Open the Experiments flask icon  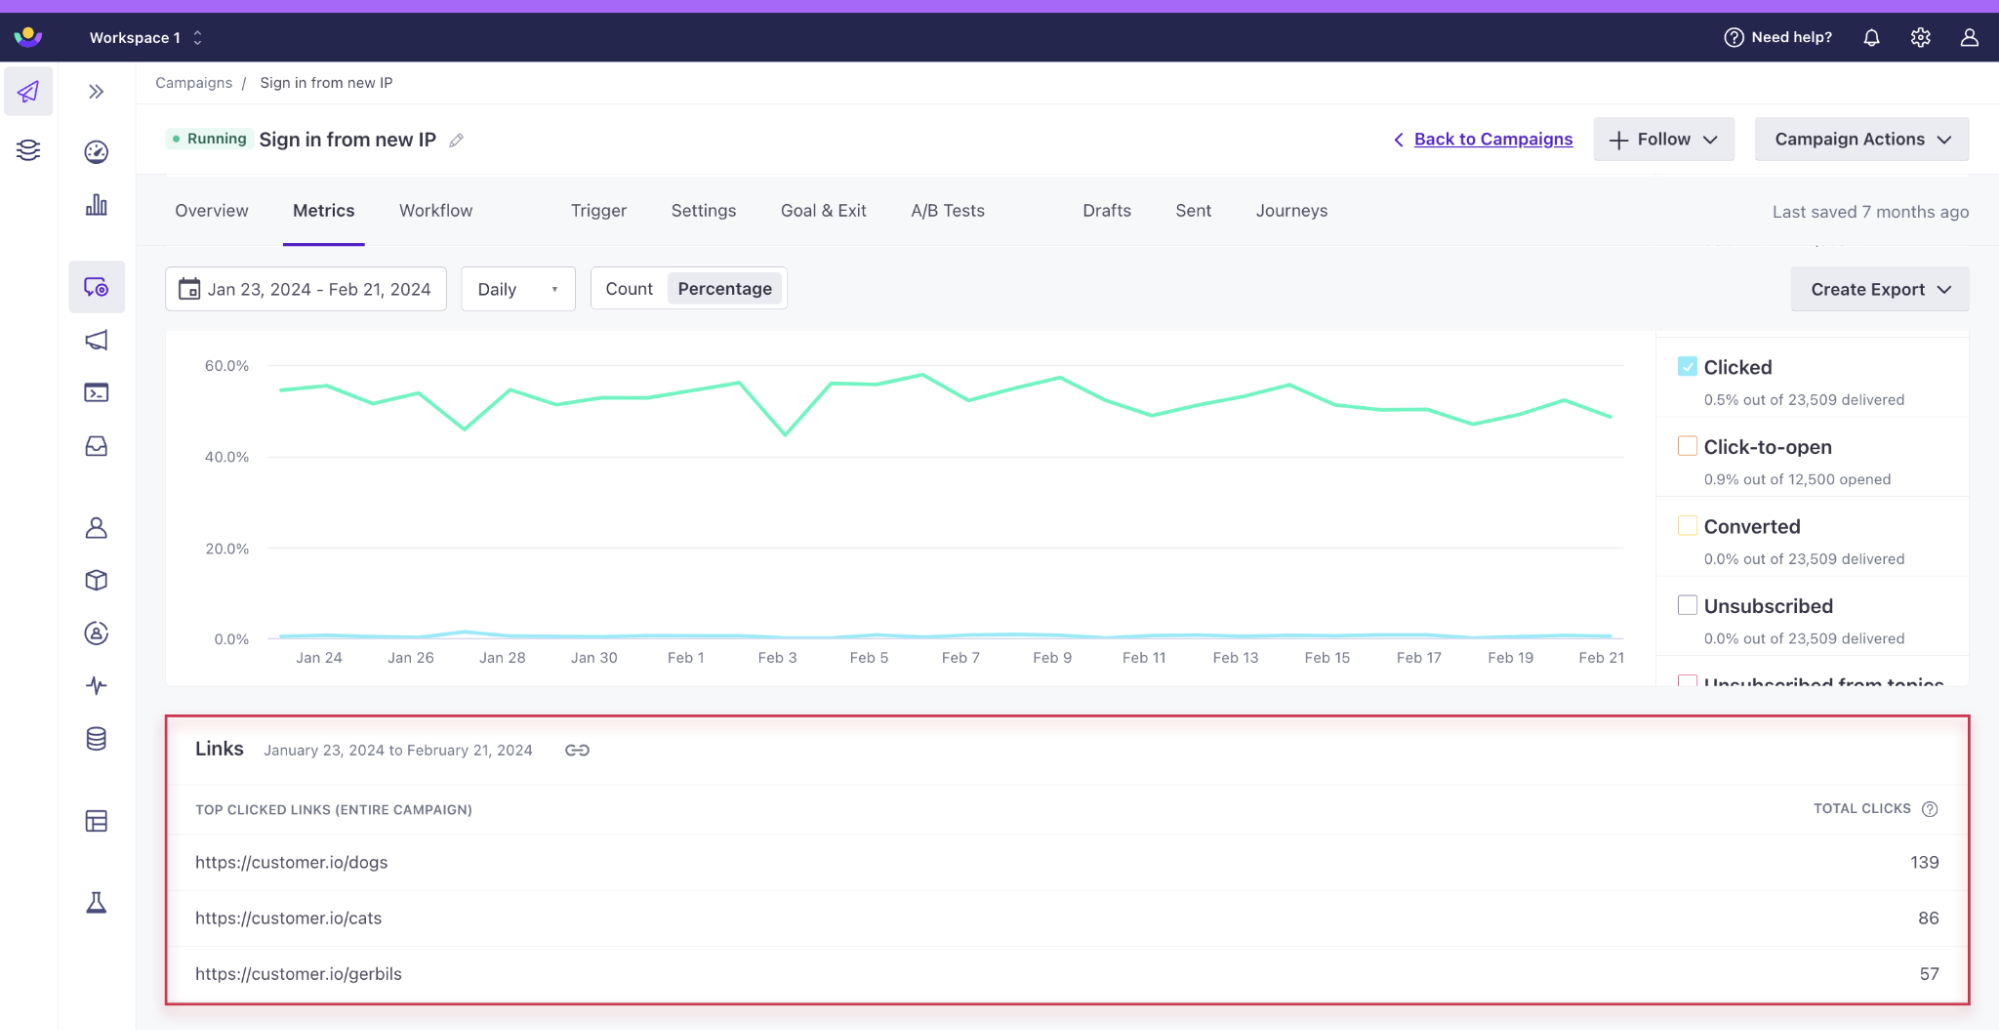96,903
